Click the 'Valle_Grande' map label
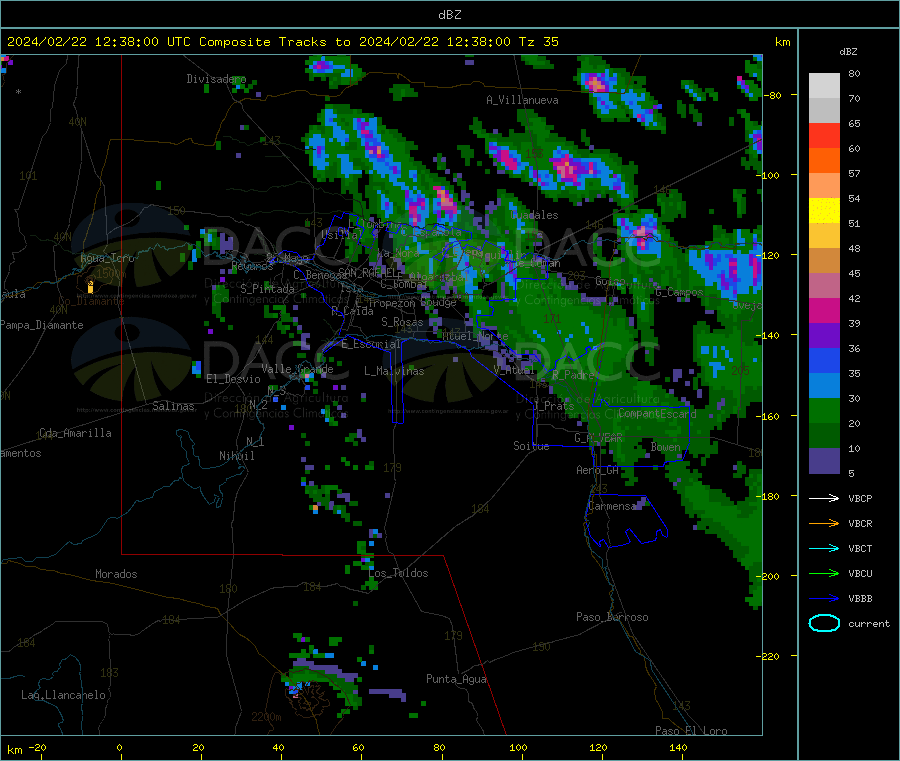Image resolution: width=900 pixels, height=761 pixels. 297,369
